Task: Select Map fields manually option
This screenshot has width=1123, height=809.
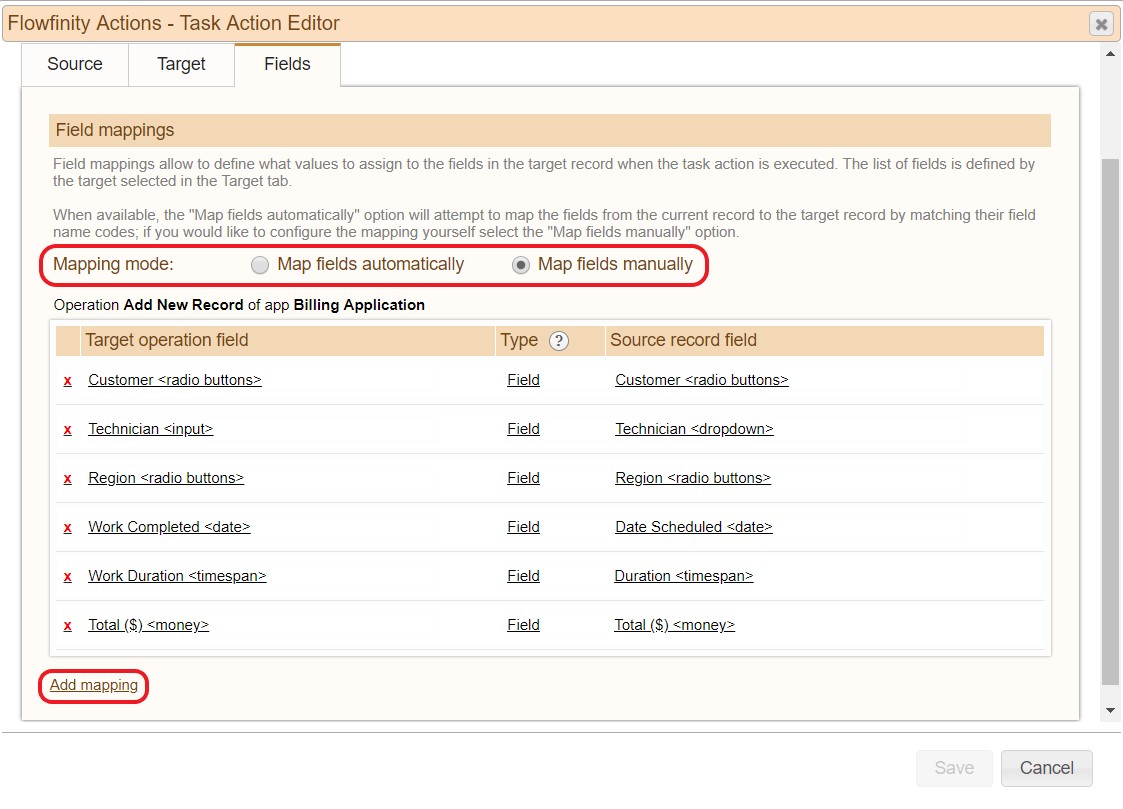Action: click(x=521, y=265)
